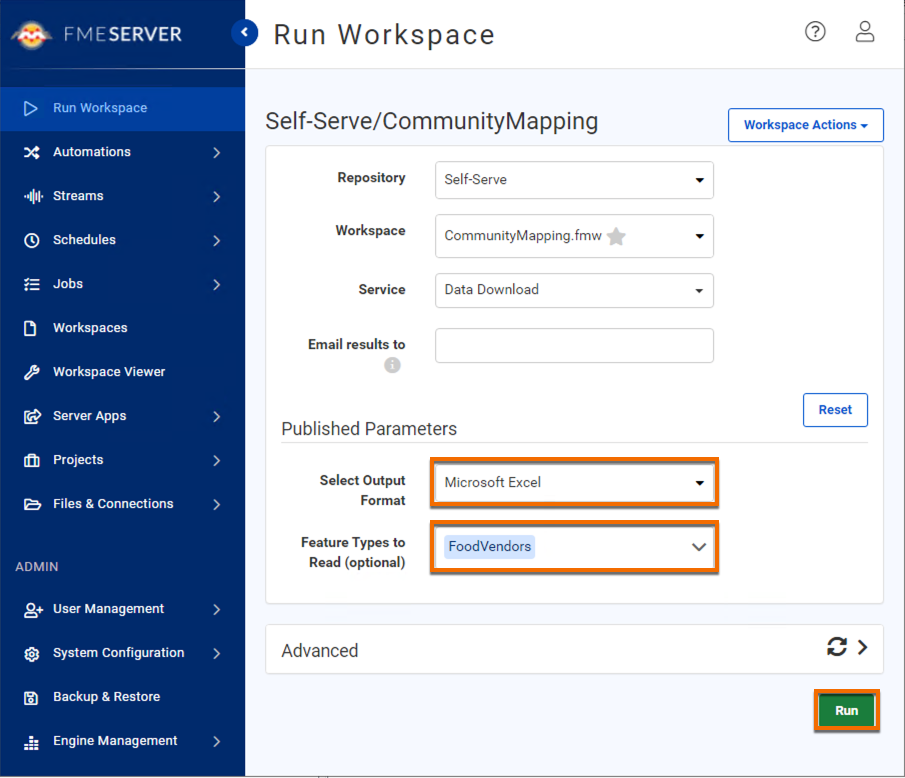Click the Streams waveform icon

point(33,196)
